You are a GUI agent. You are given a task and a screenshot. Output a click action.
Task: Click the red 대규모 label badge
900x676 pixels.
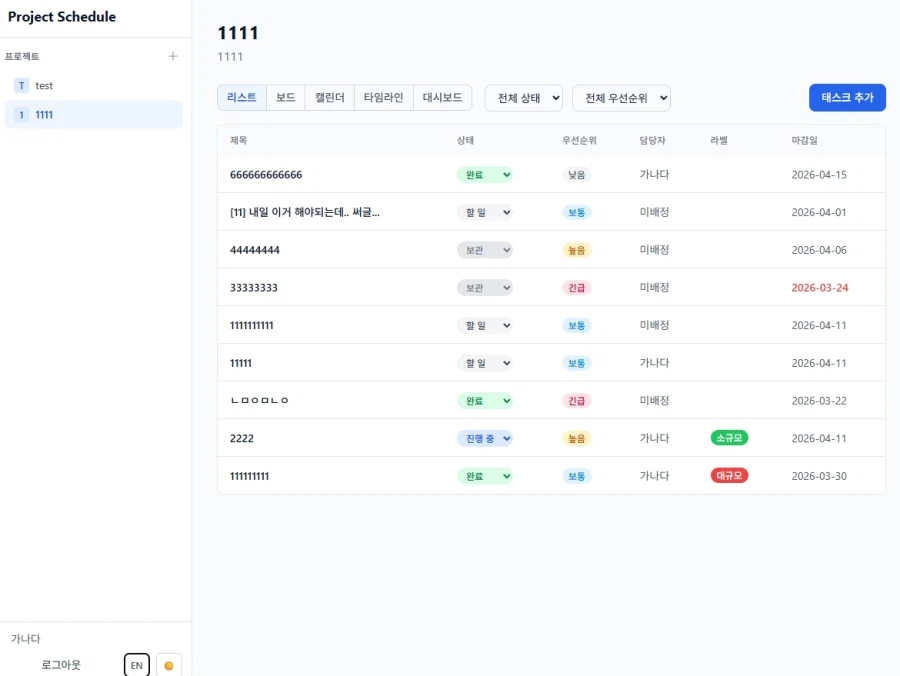729,476
